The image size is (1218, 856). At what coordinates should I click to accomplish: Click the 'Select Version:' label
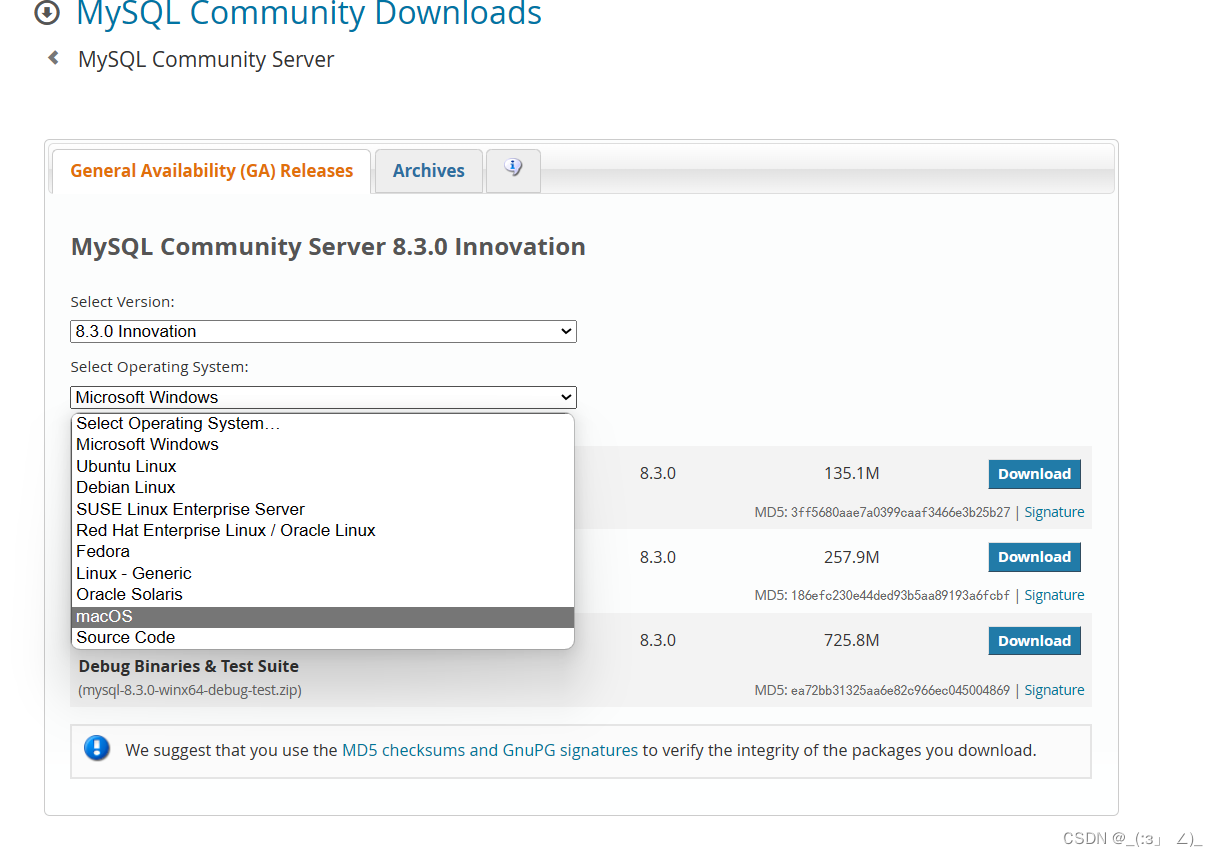[122, 301]
